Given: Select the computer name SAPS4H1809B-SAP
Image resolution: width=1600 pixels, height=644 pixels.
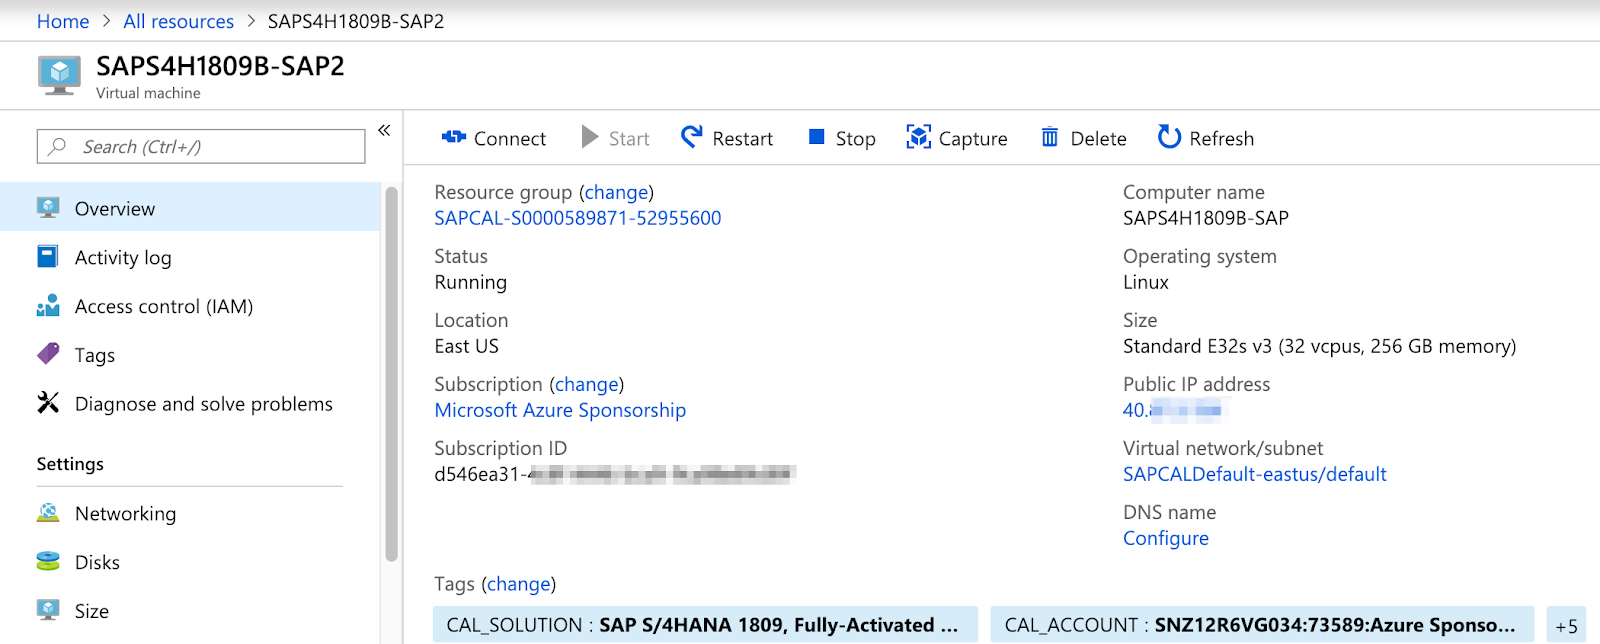Looking at the screenshot, I should tap(1205, 218).
